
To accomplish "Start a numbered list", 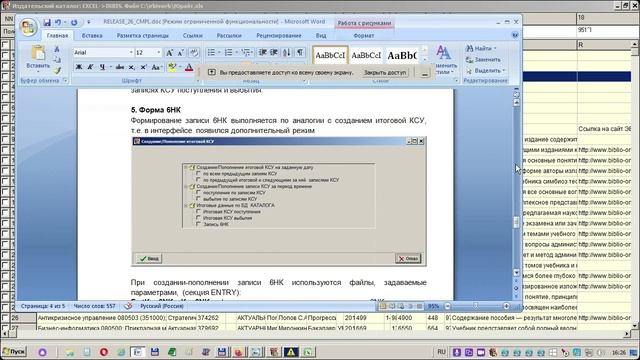I will click(229, 52).
